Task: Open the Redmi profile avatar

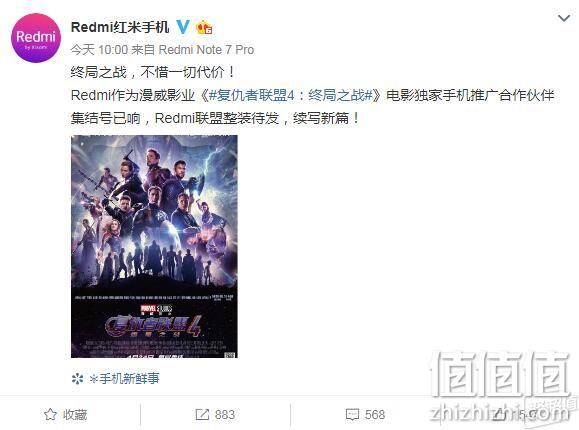Action: pos(36,38)
